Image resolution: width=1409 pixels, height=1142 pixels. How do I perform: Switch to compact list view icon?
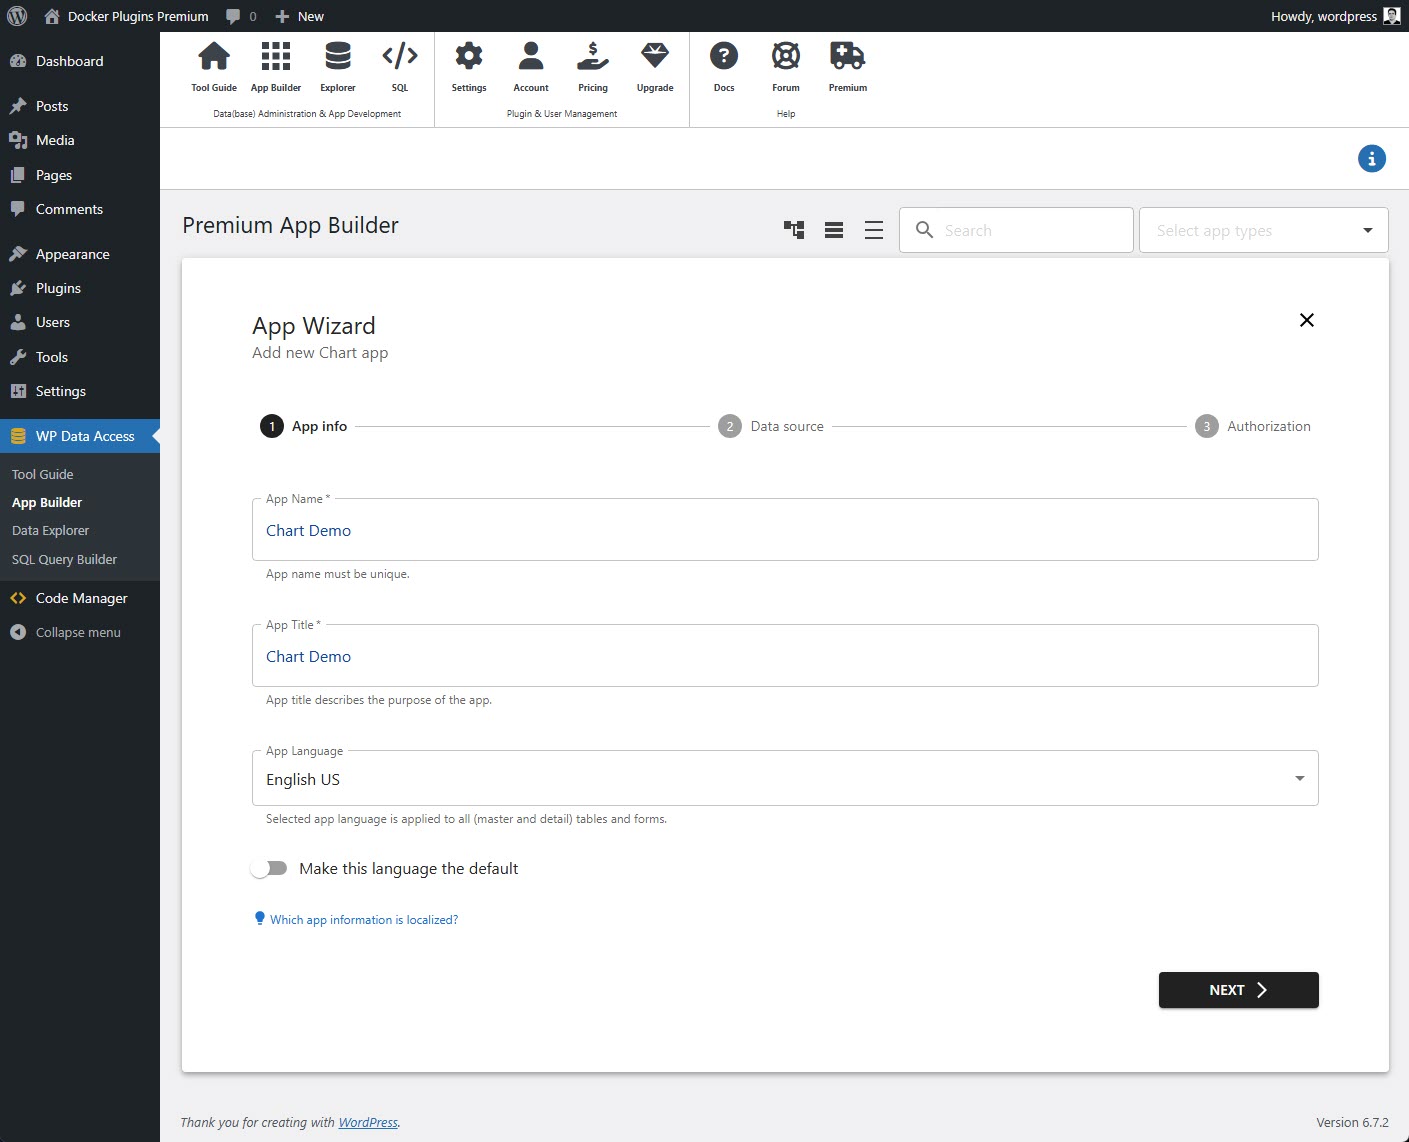pyautogui.click(x=874, y=230)
